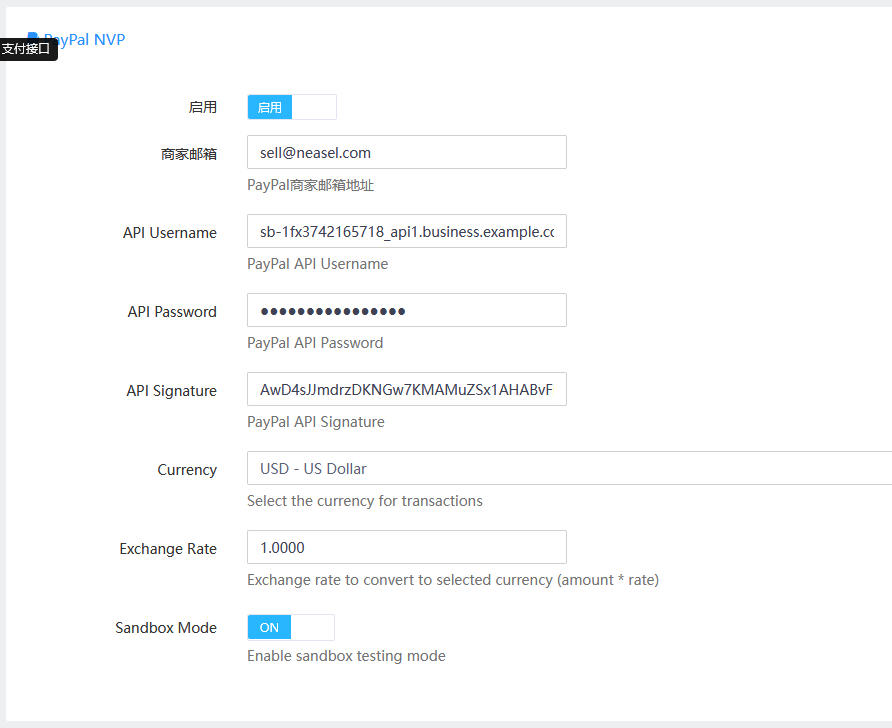892x728 pixels.
Task: Click the 'Enable sandbox testing mode' hint
Action: 346,656
